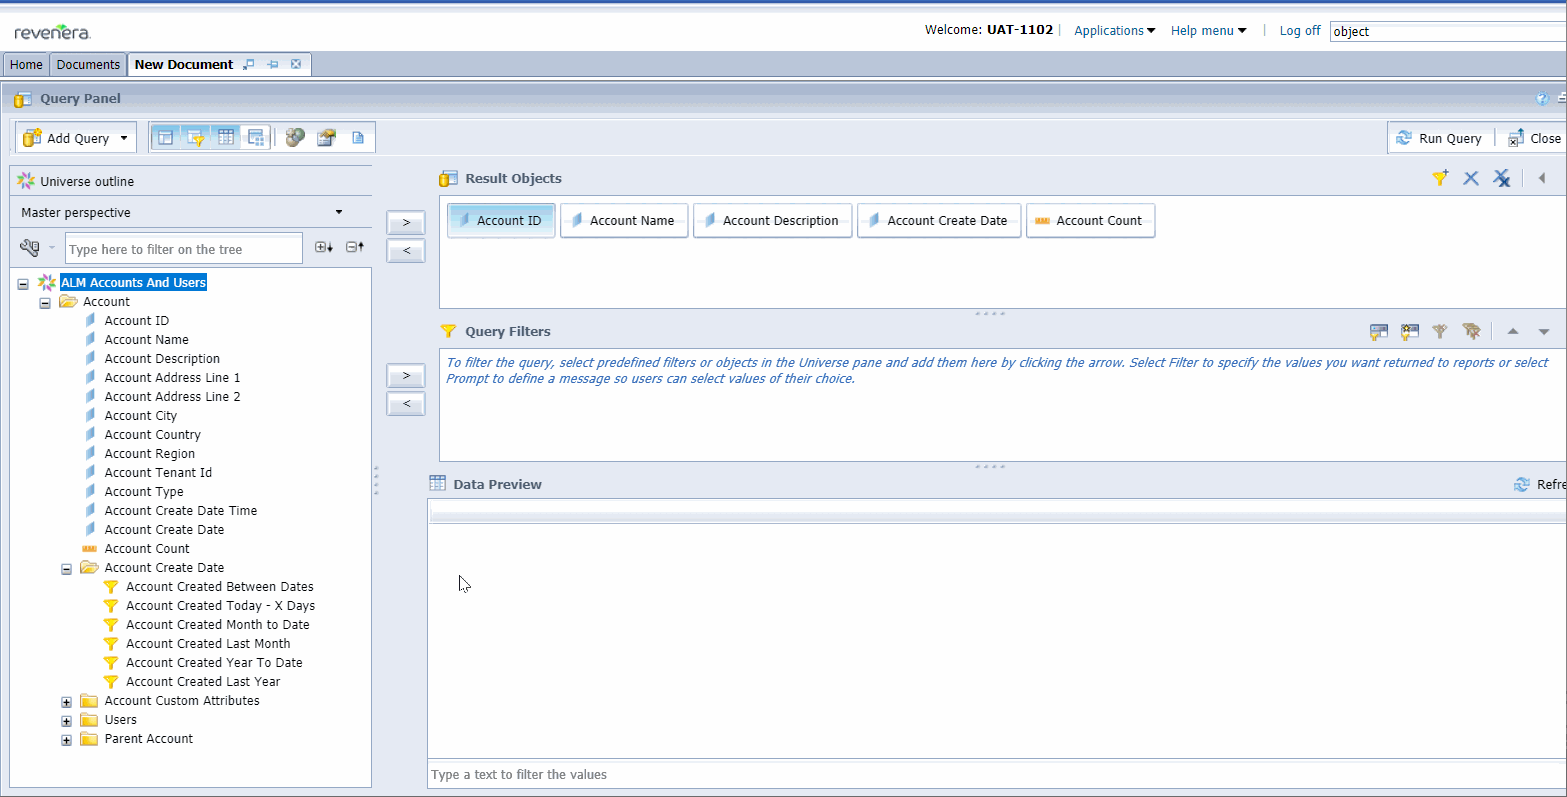Viewport: 1567px width, 797px height.
Task: Click the tree filter options wrench icon
Action: click(x=30, y=248)
